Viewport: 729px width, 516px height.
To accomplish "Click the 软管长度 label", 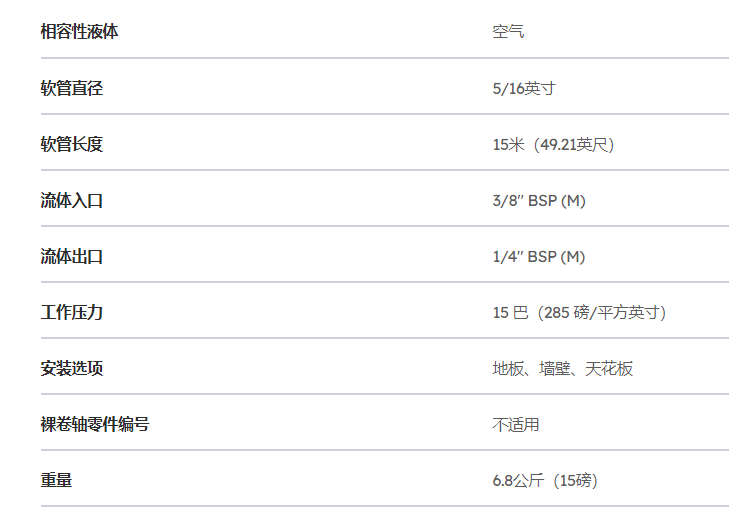I will coord(72,144).
